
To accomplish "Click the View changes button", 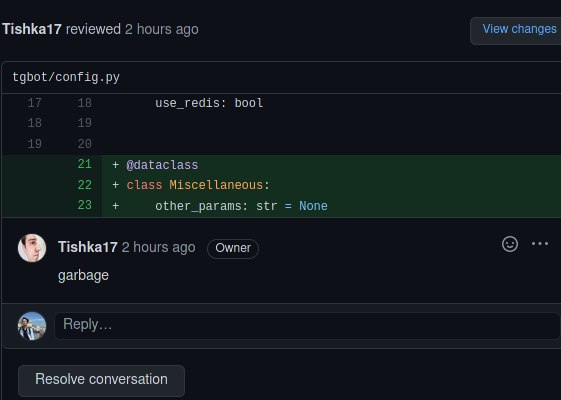I will click(519, 29).
